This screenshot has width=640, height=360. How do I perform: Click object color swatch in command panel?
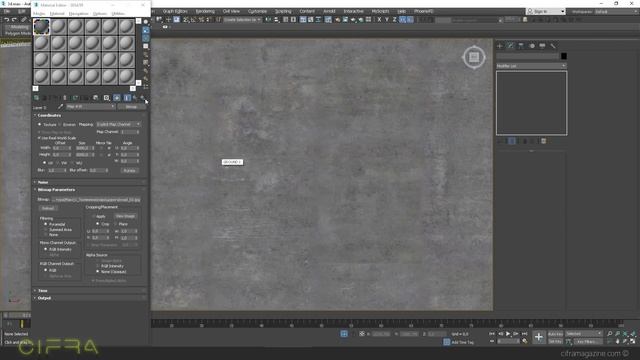click(x=564, y=56)
